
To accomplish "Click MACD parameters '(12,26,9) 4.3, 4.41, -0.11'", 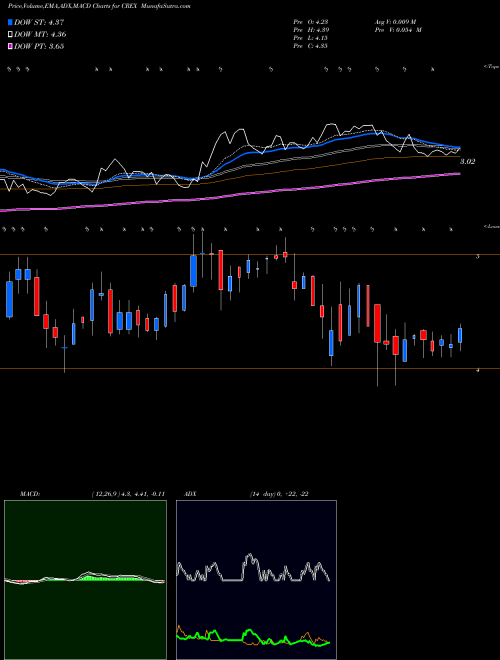I will click(128, 494).
